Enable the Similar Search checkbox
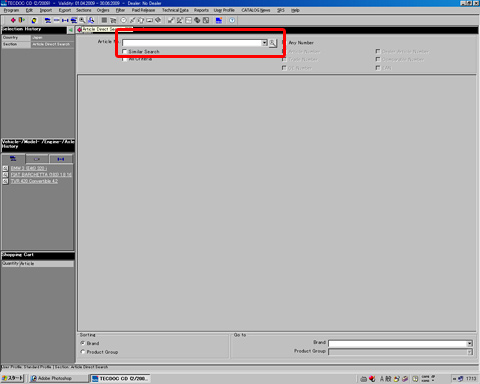This screenshot has width=480, height=384. click(x=125, y=51)
